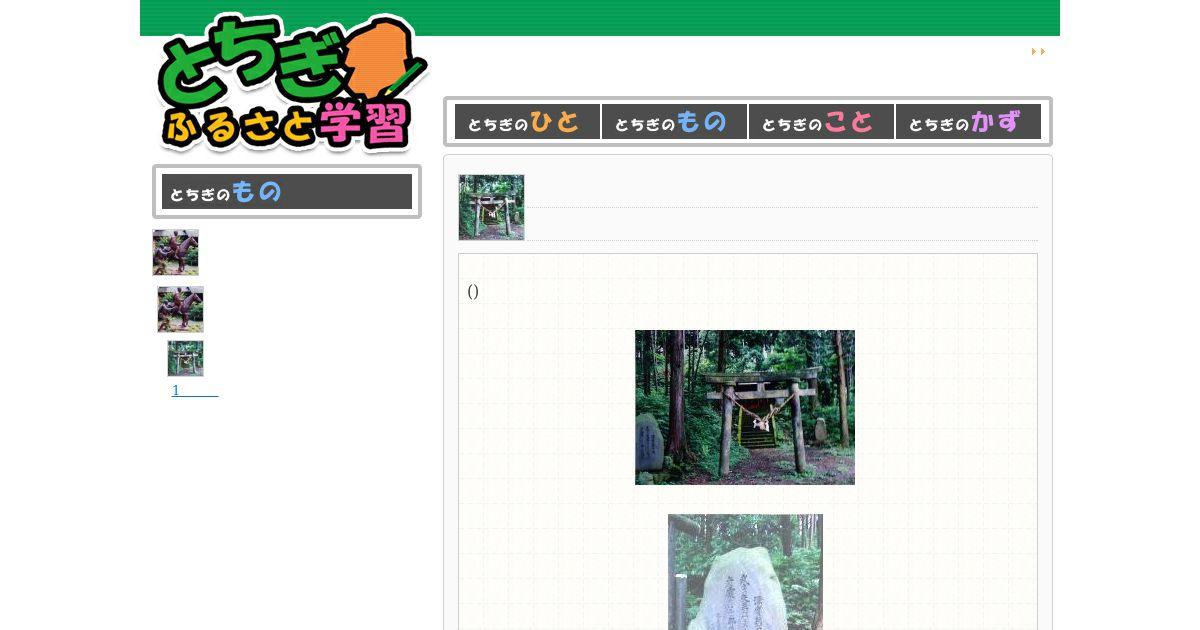Open the とちぎのこと menu tab
Viewport: 1200px width, 630px height.
pos(821,122)
